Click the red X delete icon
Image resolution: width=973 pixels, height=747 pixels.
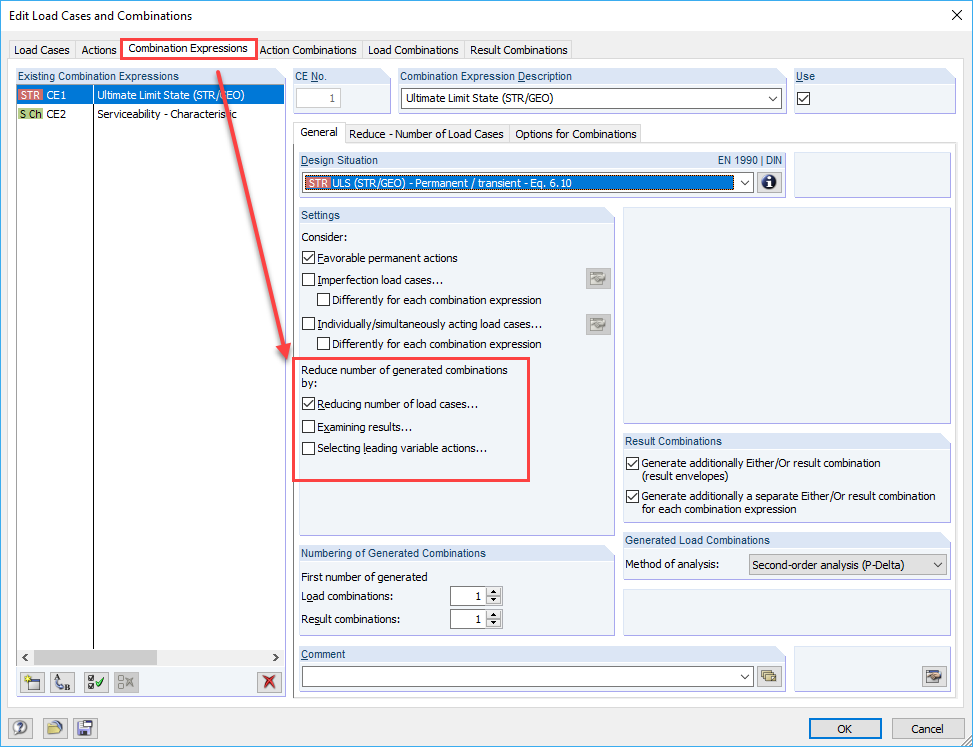269,682
